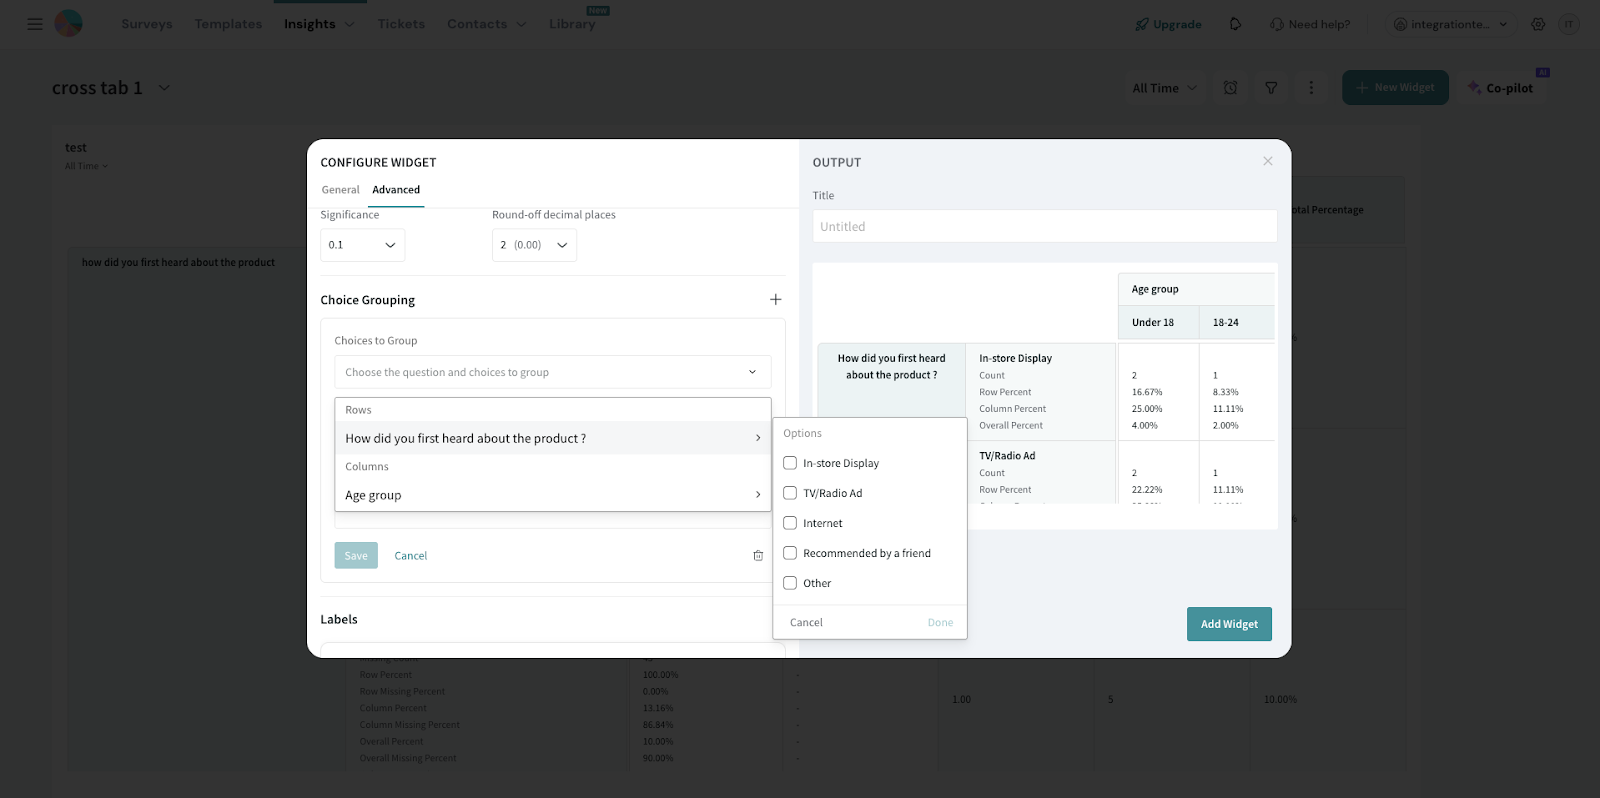Tick the TV/Radio Ad checkbox

[790, 493]
